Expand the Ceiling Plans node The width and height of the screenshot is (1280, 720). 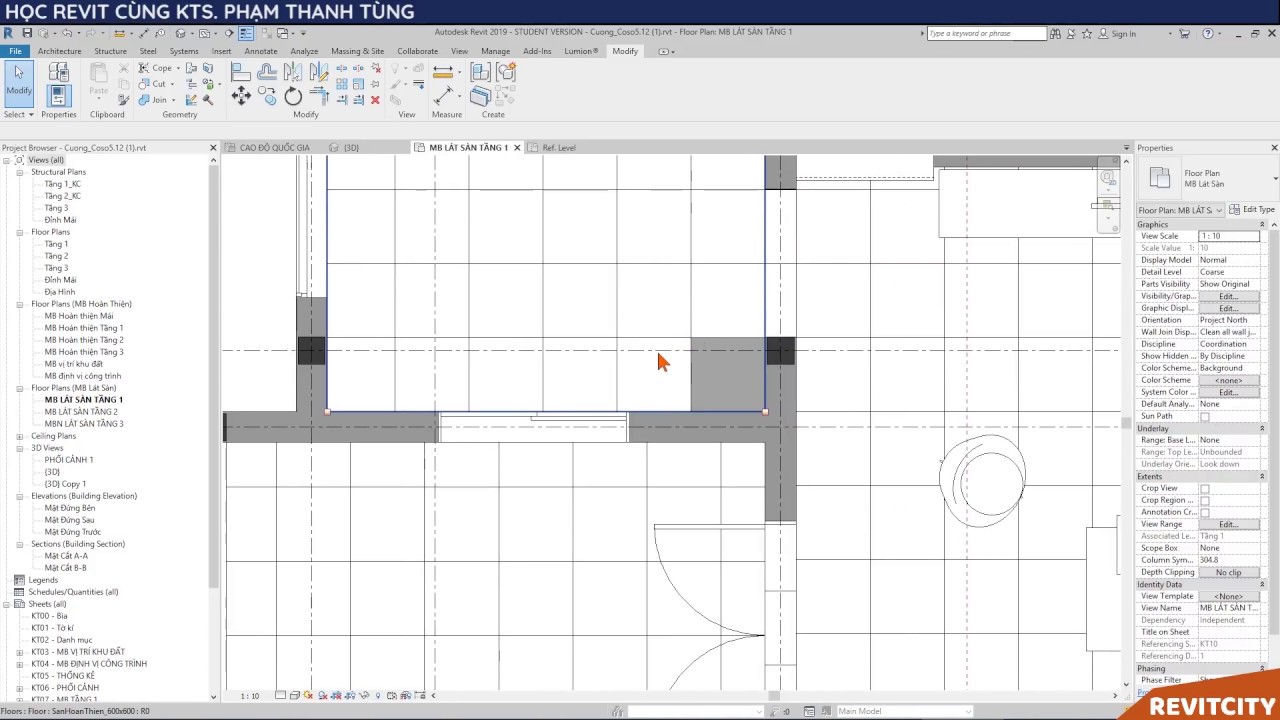pyautogui.click(x=20, y=436)
